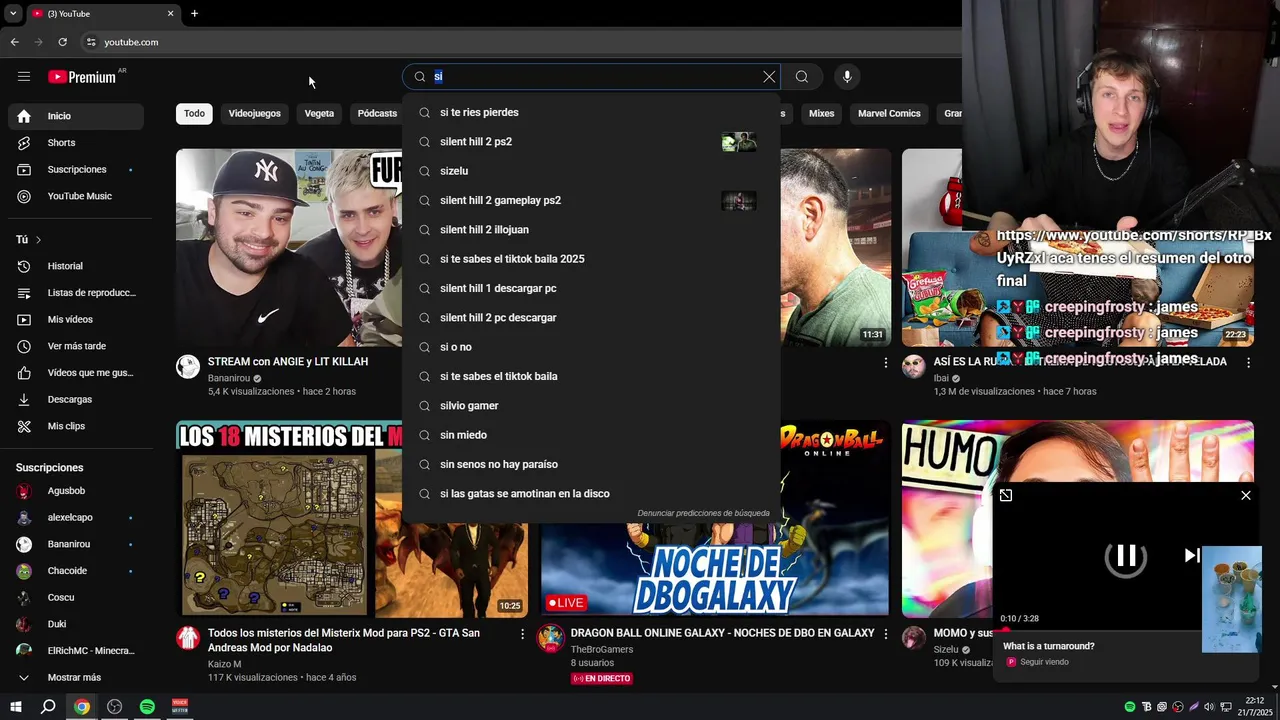
Task: Open options for Ibai video
Action: coord(1248,363)
